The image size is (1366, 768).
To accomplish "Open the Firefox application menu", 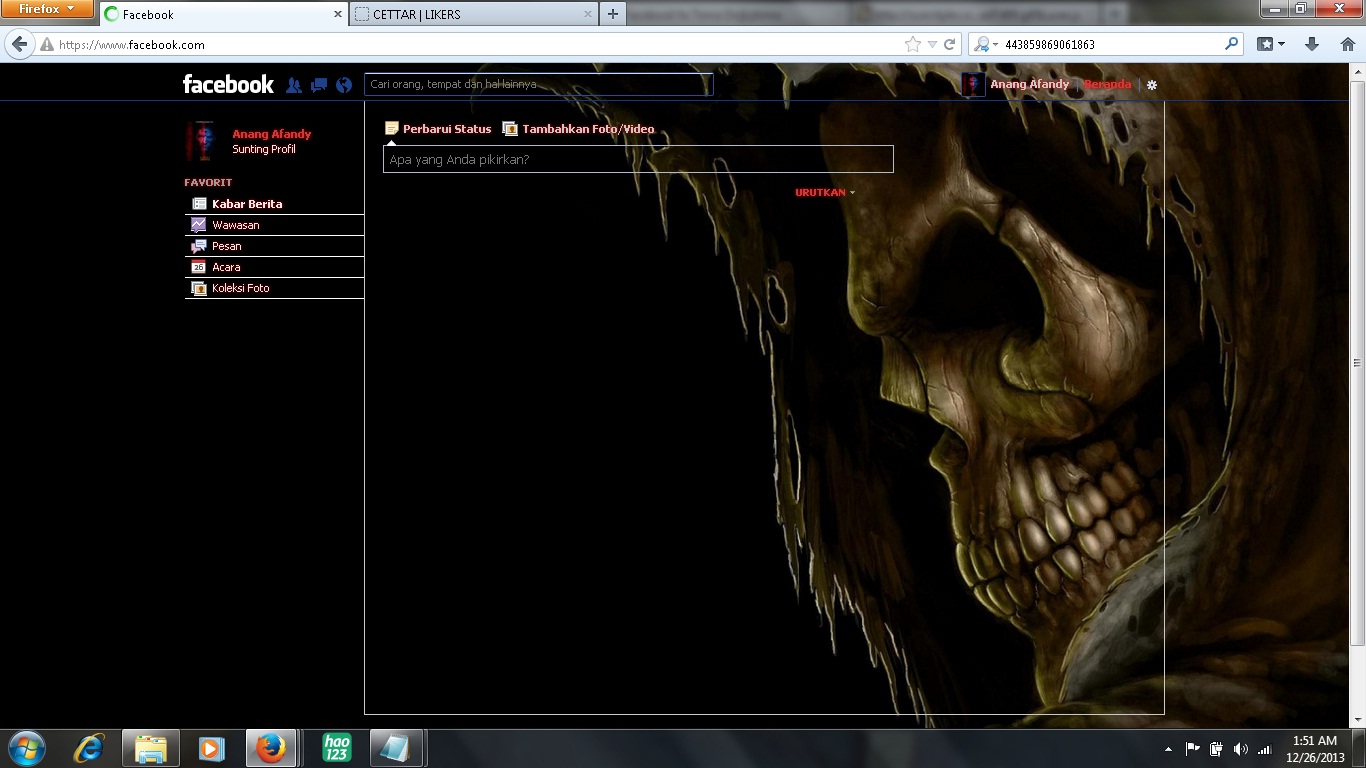I will [47, 9].
